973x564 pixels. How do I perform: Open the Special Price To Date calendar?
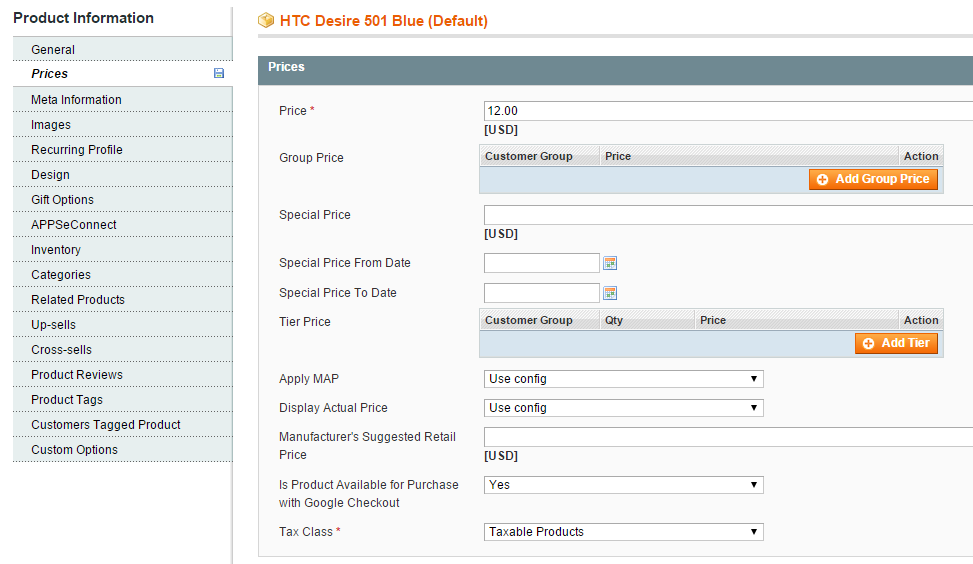click(610, 293)
